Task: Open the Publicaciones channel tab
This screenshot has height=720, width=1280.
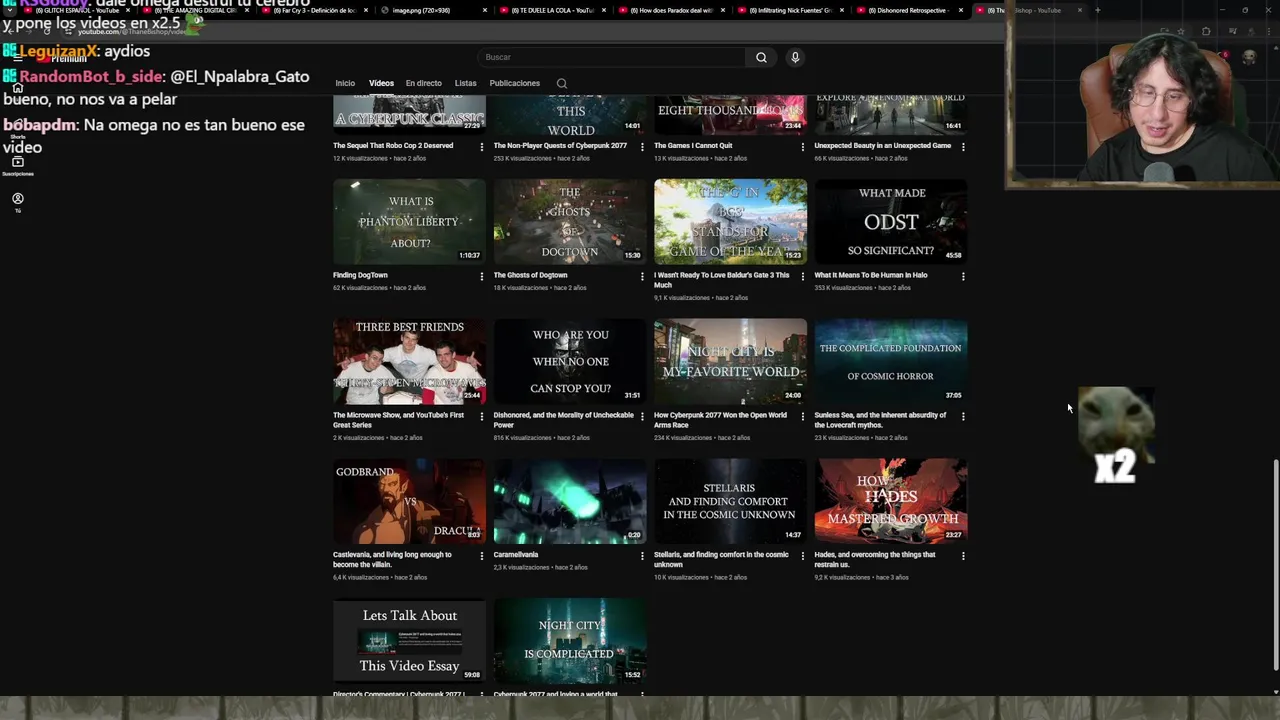Action: click(x=514, y=83)
